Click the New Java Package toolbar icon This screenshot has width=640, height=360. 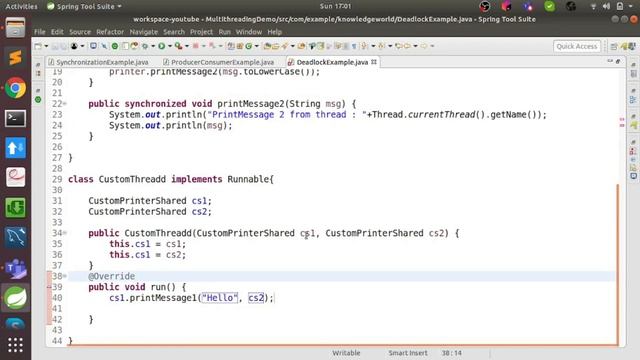(x=240, y=46)
